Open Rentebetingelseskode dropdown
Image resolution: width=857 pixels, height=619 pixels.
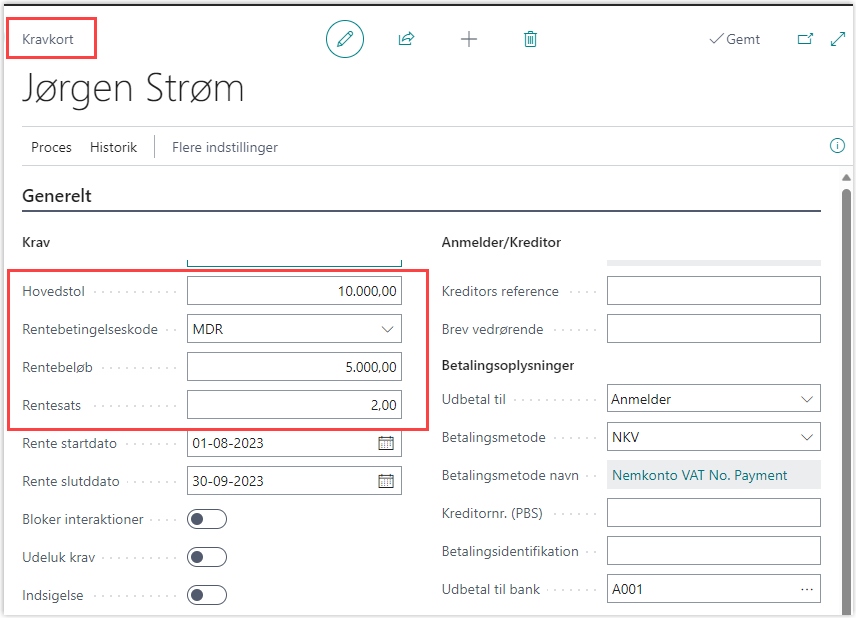click(388, 329)
